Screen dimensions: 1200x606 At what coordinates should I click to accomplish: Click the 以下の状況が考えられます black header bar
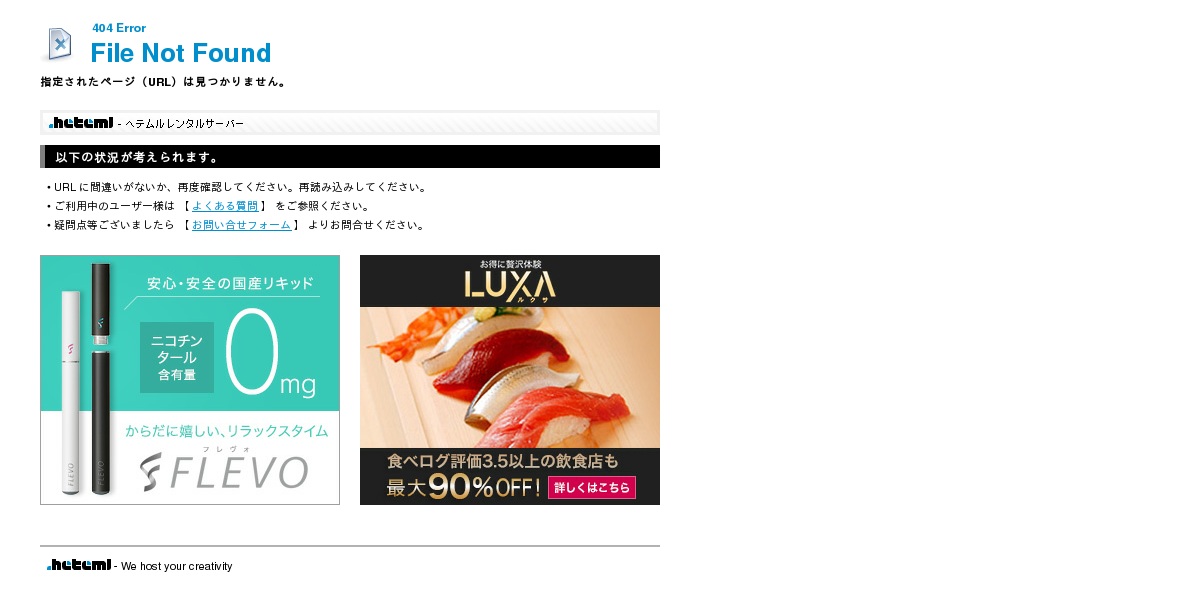[x=350, y=157]
